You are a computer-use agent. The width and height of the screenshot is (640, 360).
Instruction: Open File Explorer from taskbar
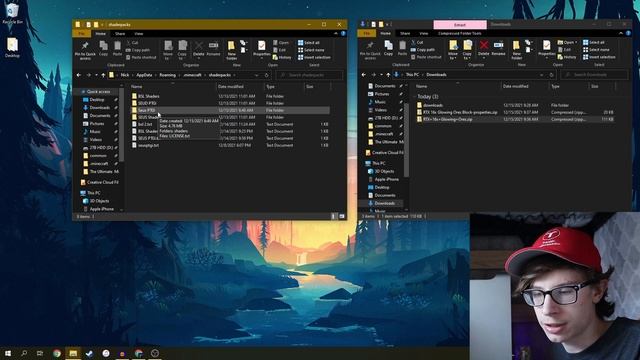click(x=73, y=353)
